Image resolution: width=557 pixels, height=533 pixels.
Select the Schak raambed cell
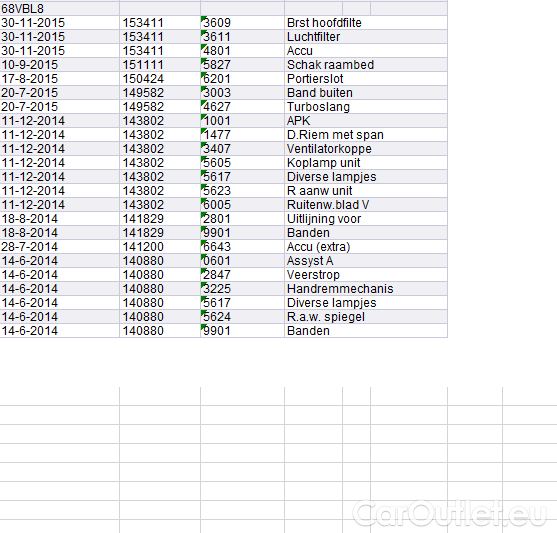click(366, 65)
